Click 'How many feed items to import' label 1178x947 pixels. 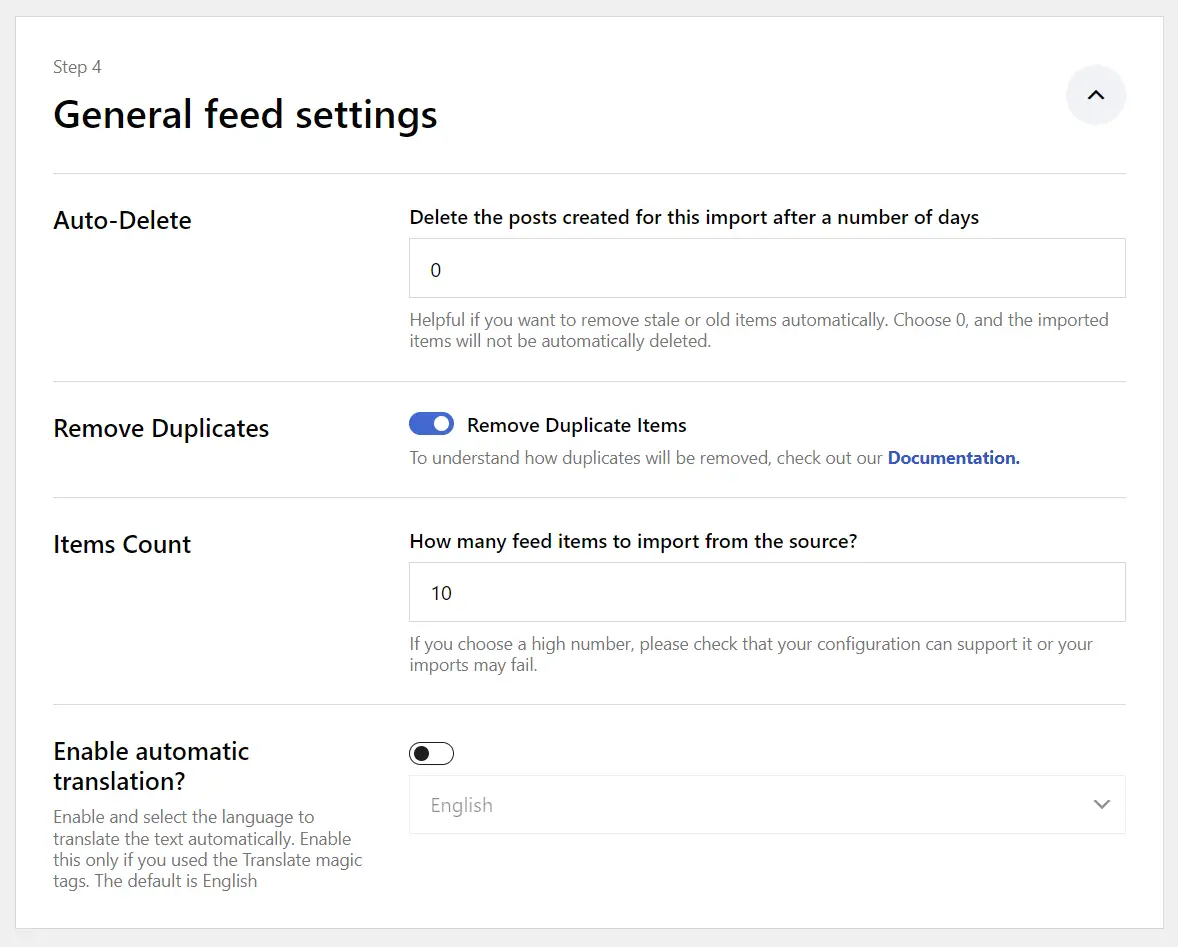tap(633, 541)
